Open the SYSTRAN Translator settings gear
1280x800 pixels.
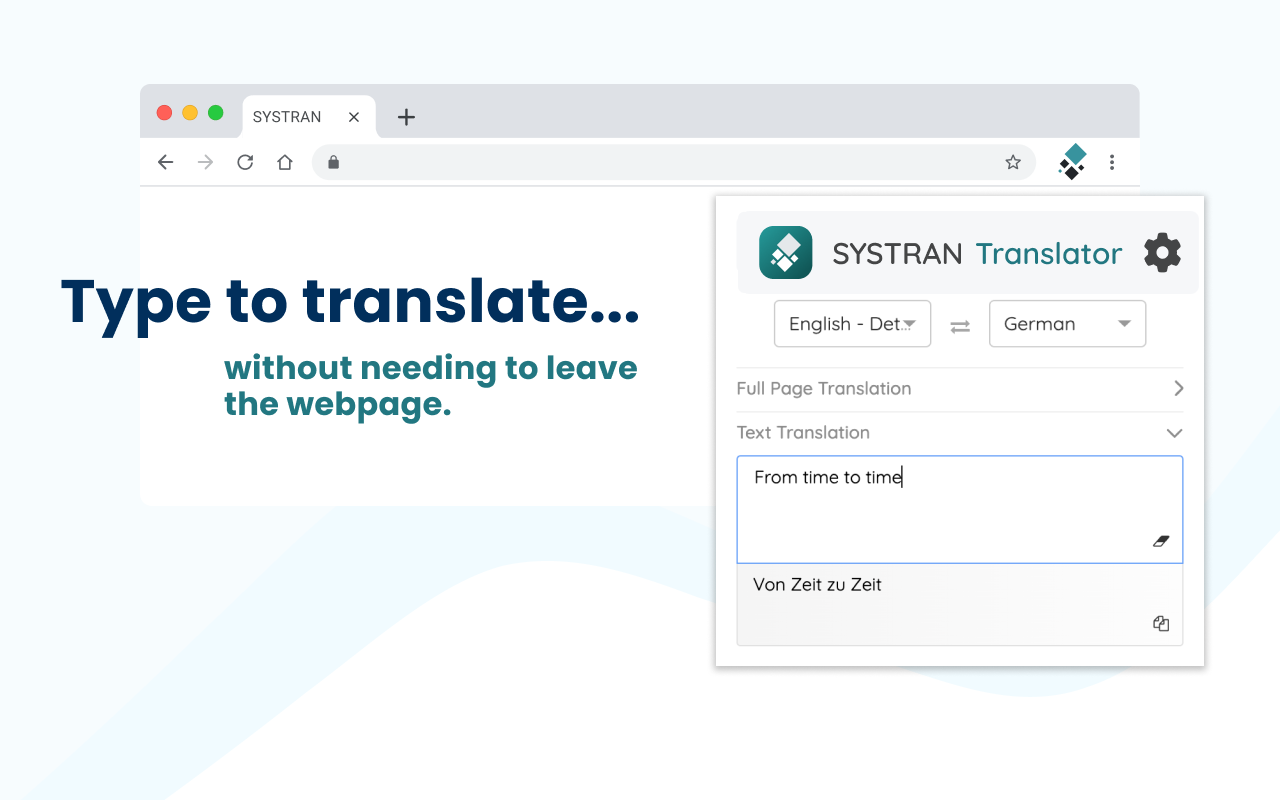[1161, 252]
